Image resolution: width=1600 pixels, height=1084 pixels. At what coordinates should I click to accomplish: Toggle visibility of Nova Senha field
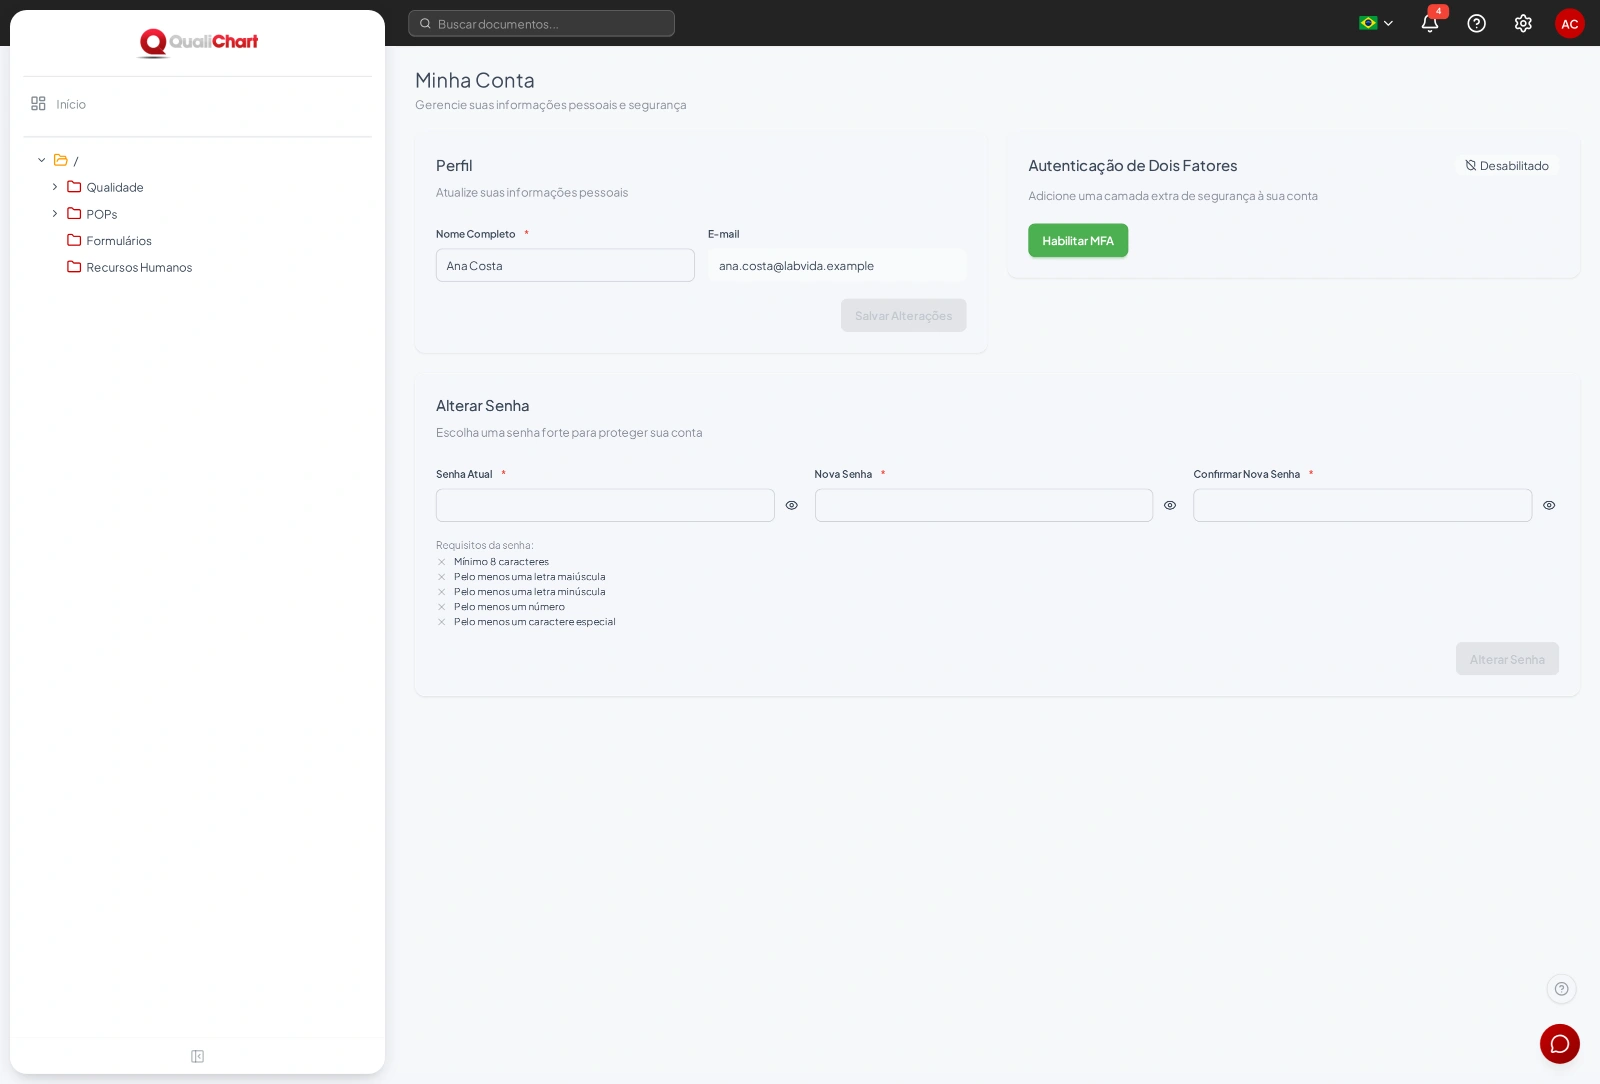(x=1170, y=505)
